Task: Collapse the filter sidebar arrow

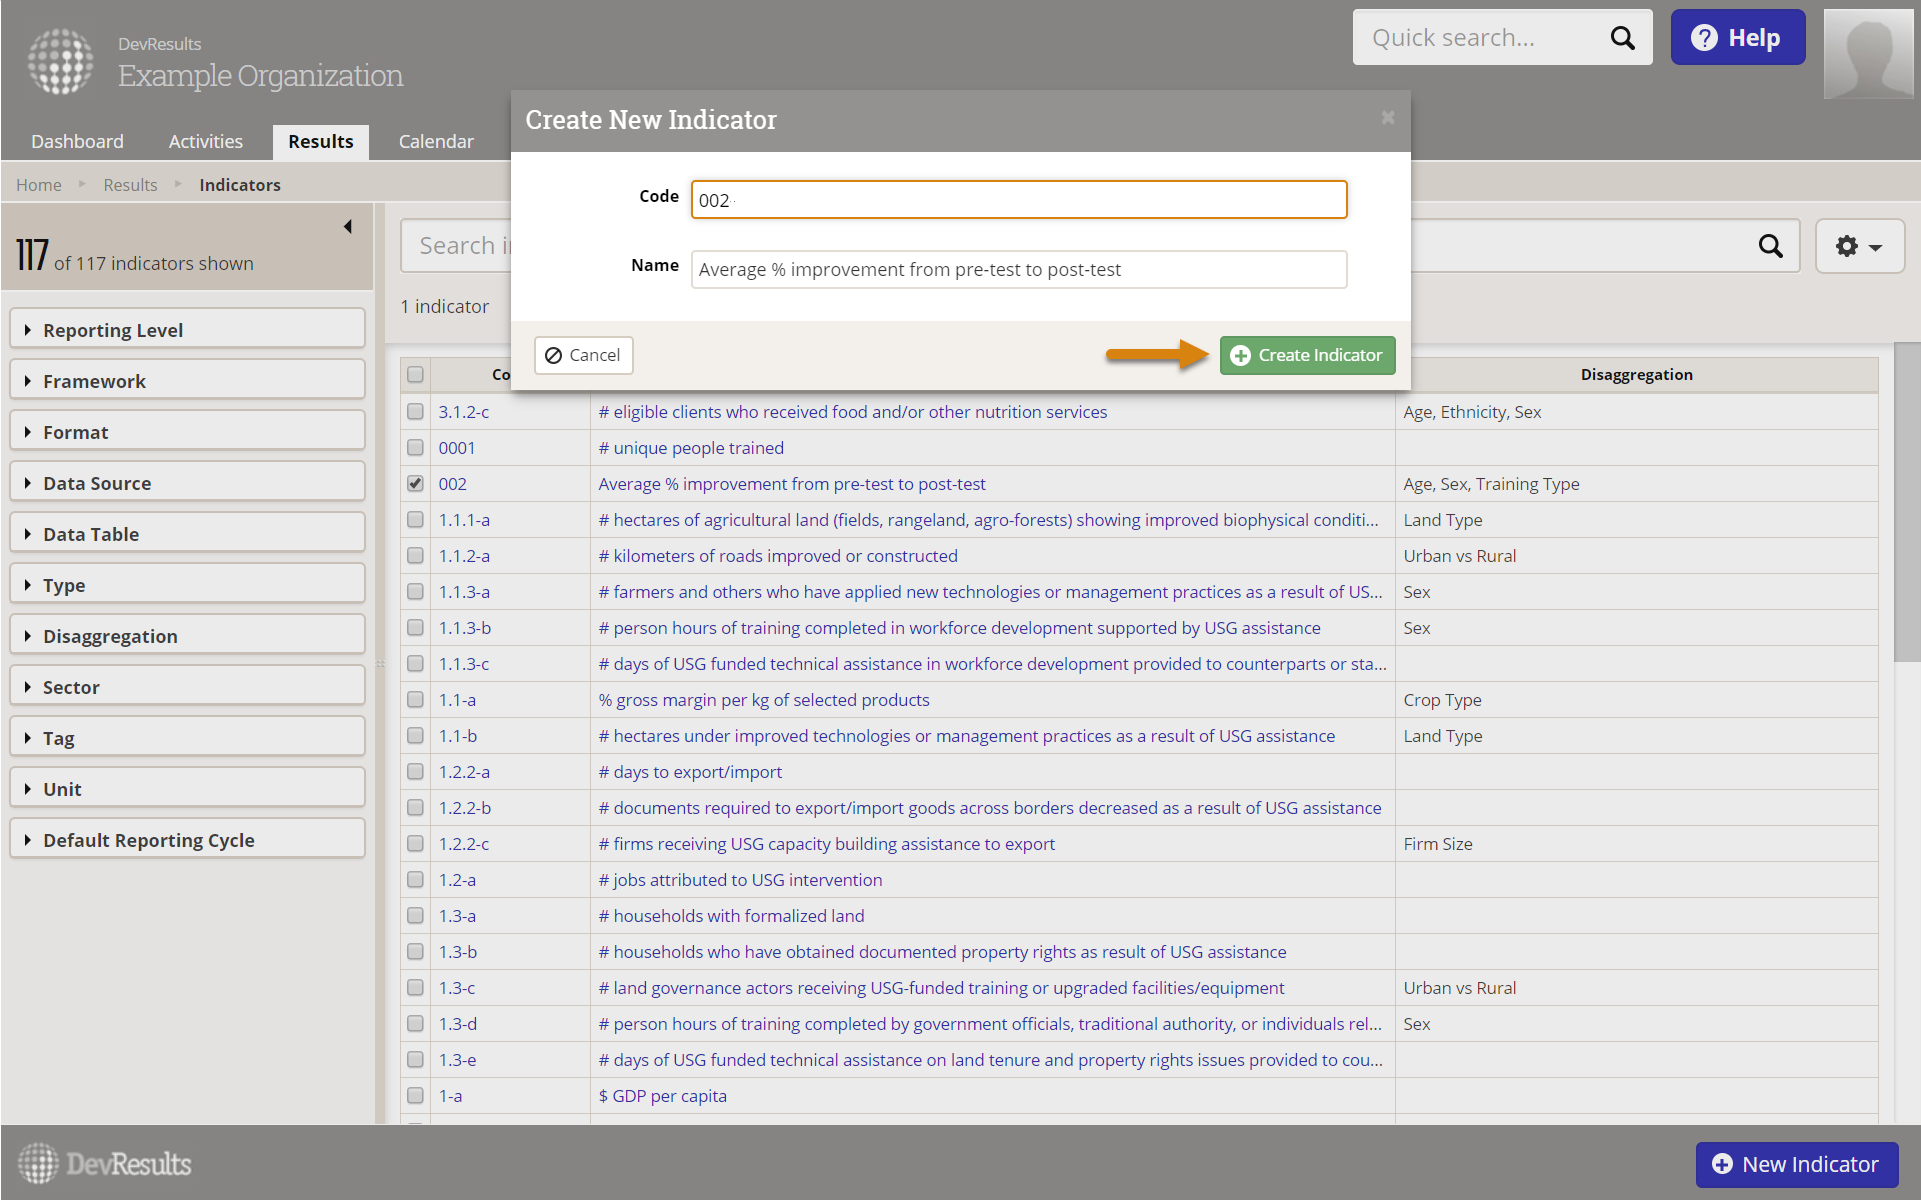Action: point(347,227)
